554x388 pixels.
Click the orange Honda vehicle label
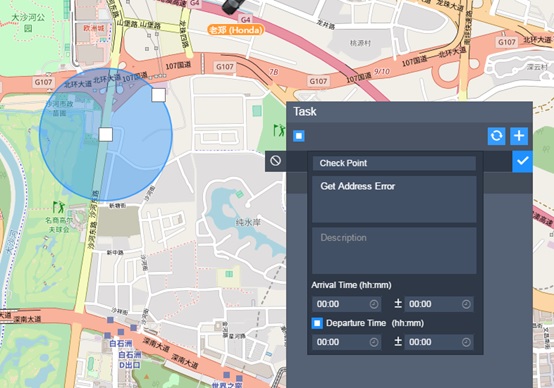tap(236, 30)
